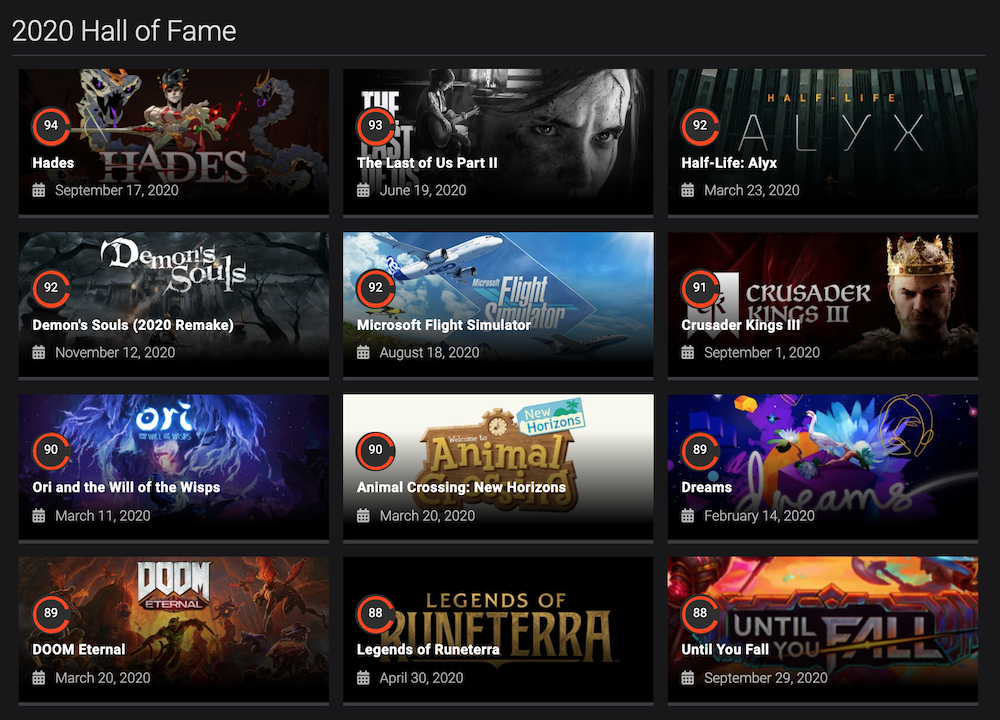Click the 2020 Hall of Fame heading
The height and width of the screenshot is (720, 1000).
tap(124, 31)
